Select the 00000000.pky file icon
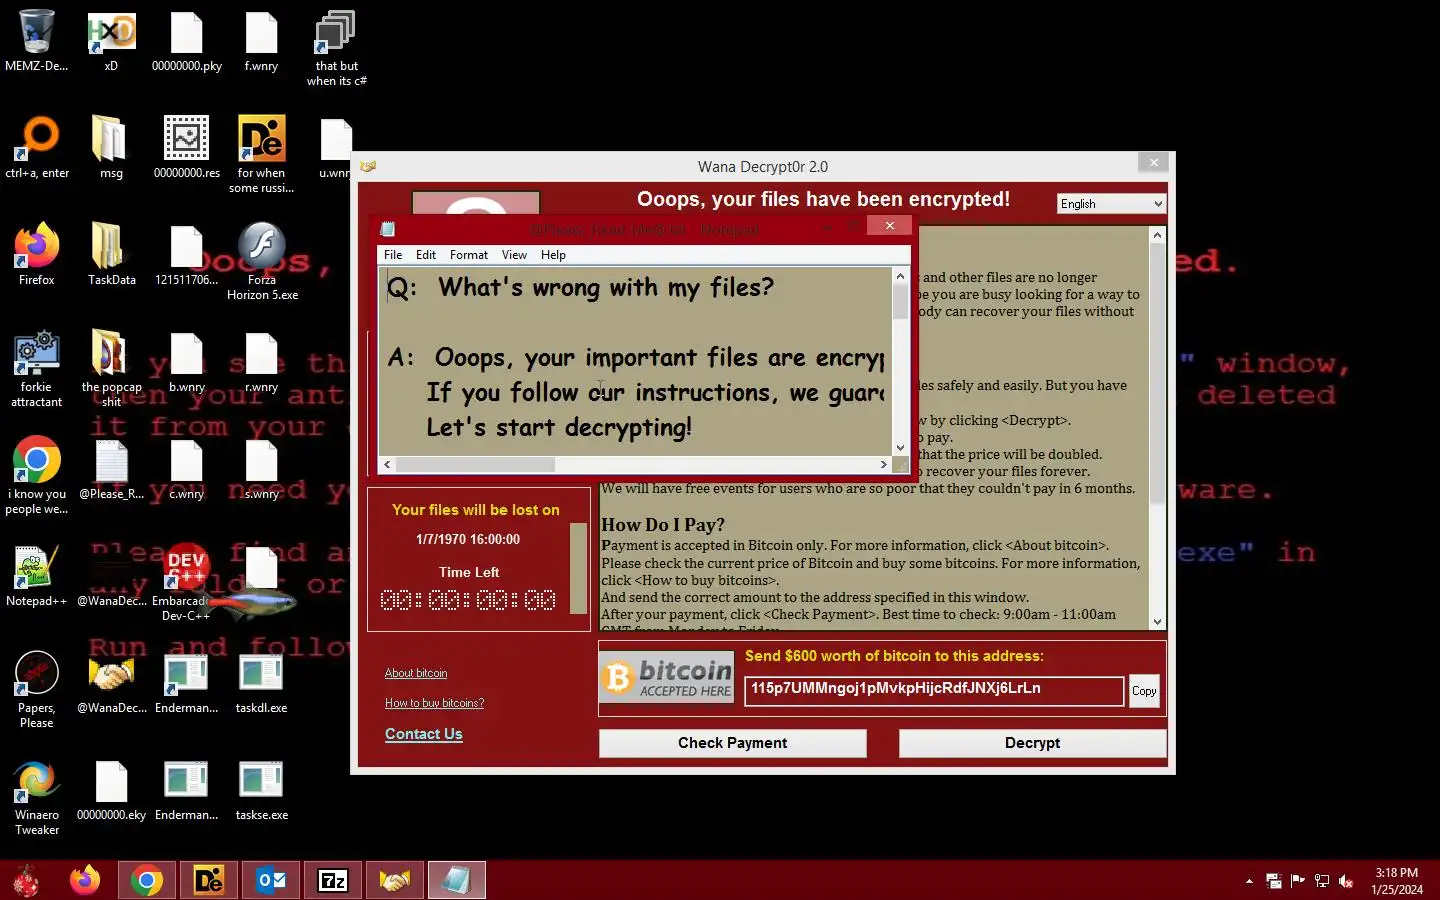 [187, 41]
